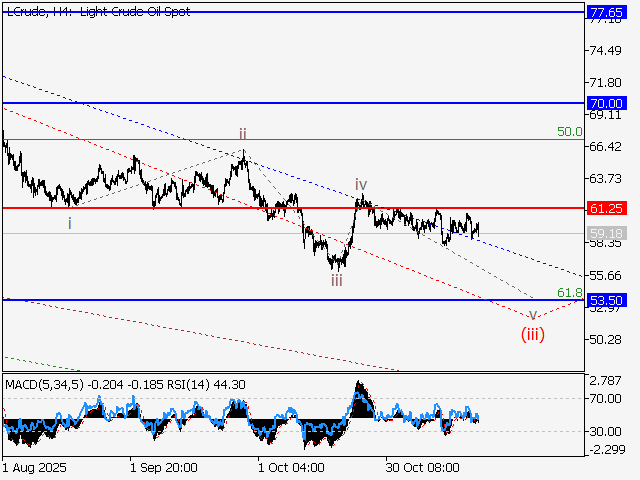The image size is (640, 480).
Task: Click the 74.49 price axis value
Action: pyautogui.click(x=606, y=50)
